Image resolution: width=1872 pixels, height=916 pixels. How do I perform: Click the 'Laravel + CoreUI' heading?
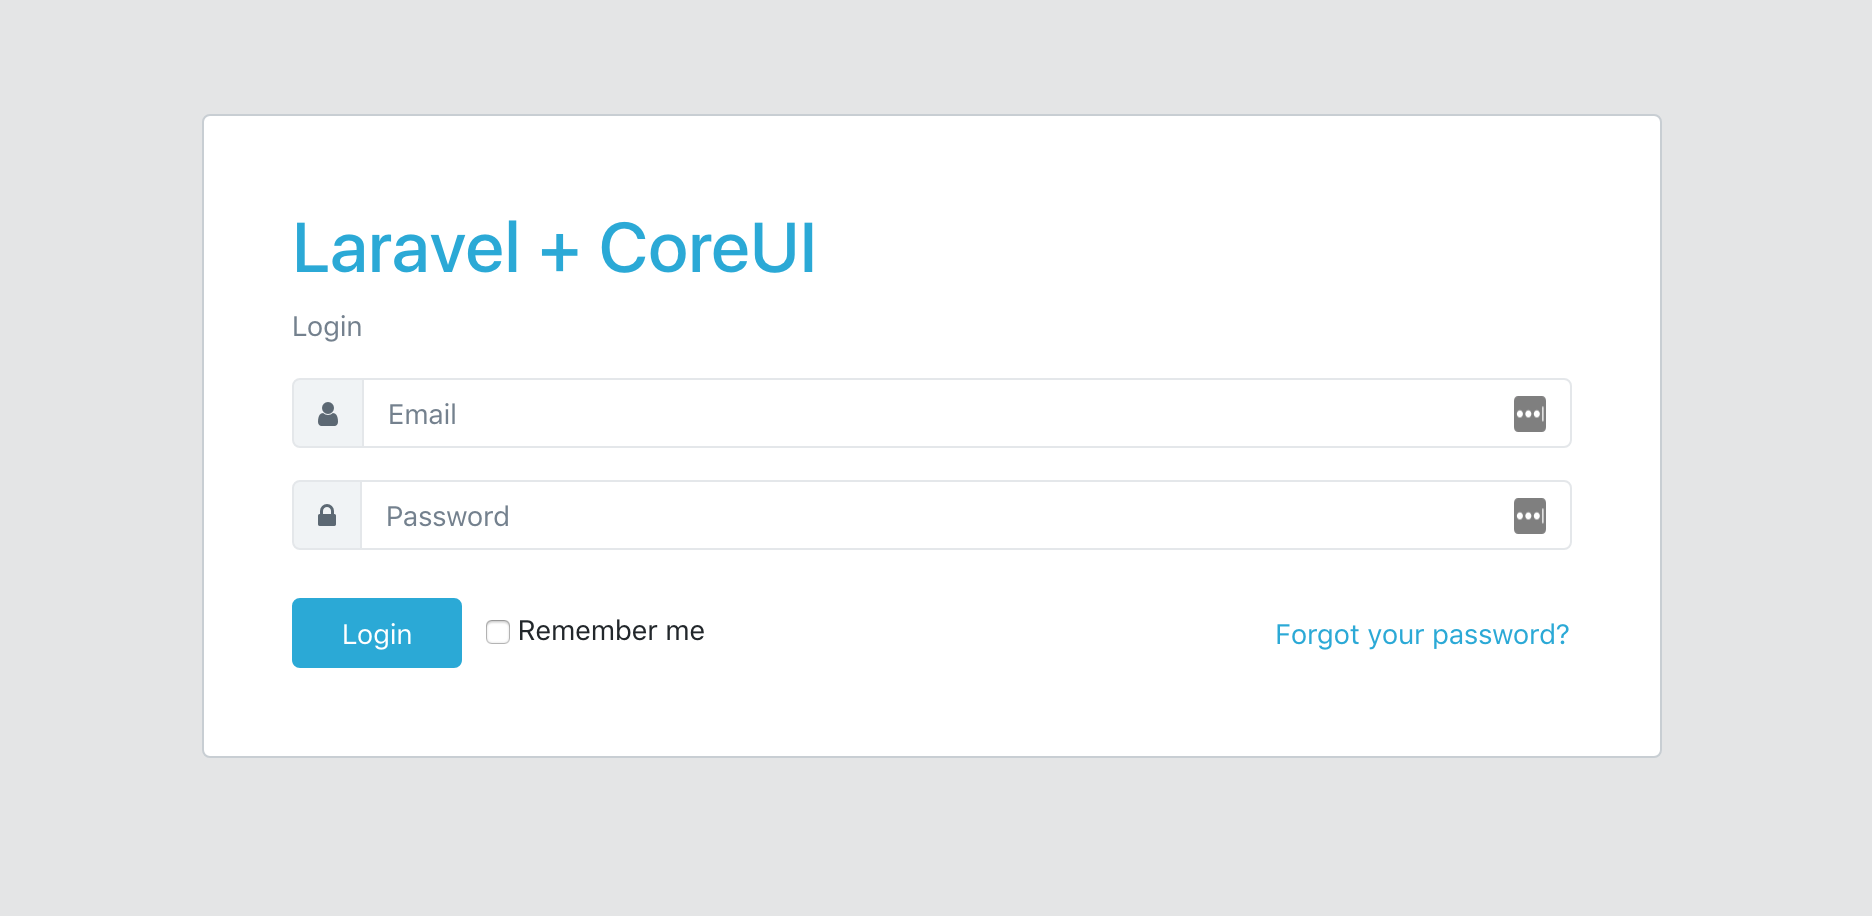(x=554, y=248)
